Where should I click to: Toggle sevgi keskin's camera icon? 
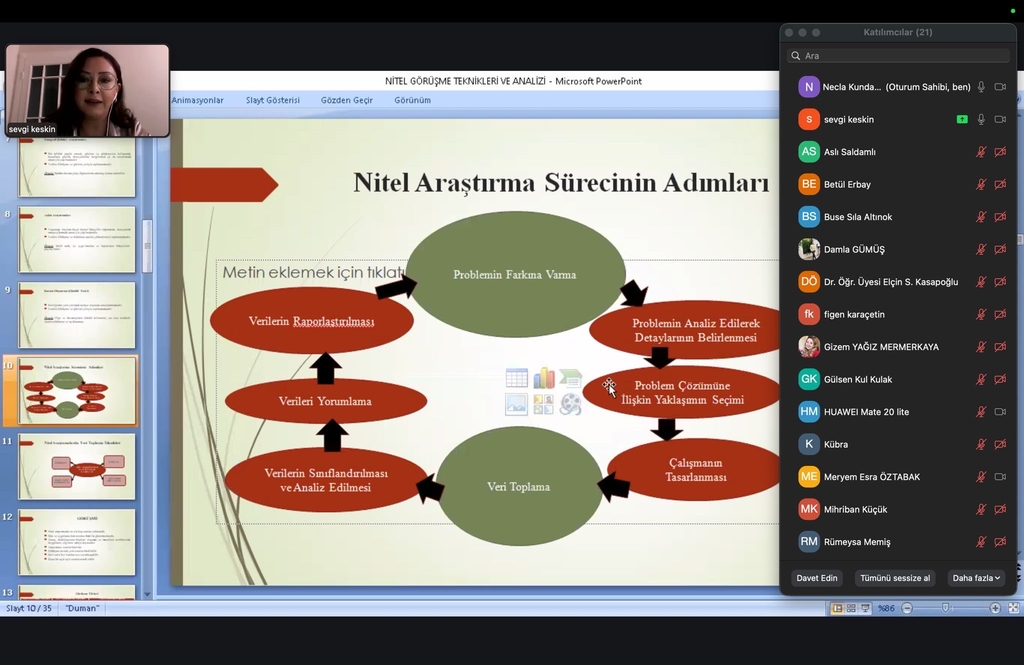1000,119
